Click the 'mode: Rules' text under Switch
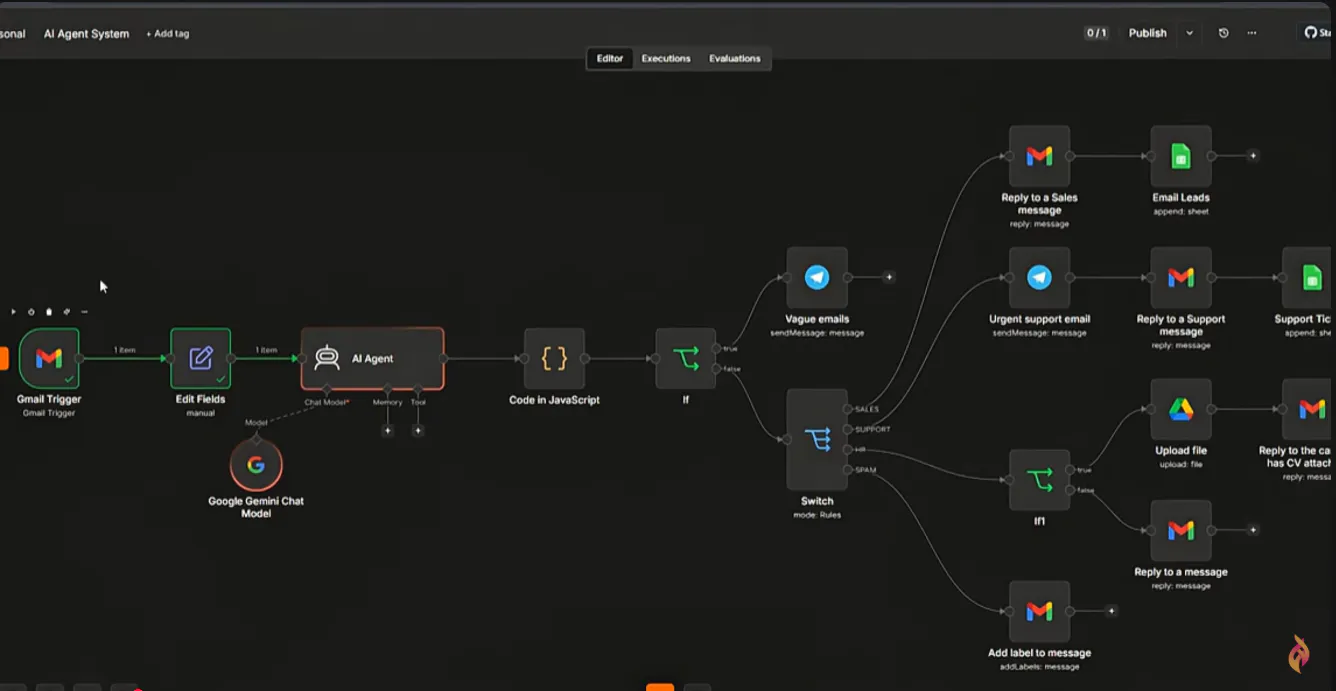The image size is (1336, 691). click(x=817, y=515)
